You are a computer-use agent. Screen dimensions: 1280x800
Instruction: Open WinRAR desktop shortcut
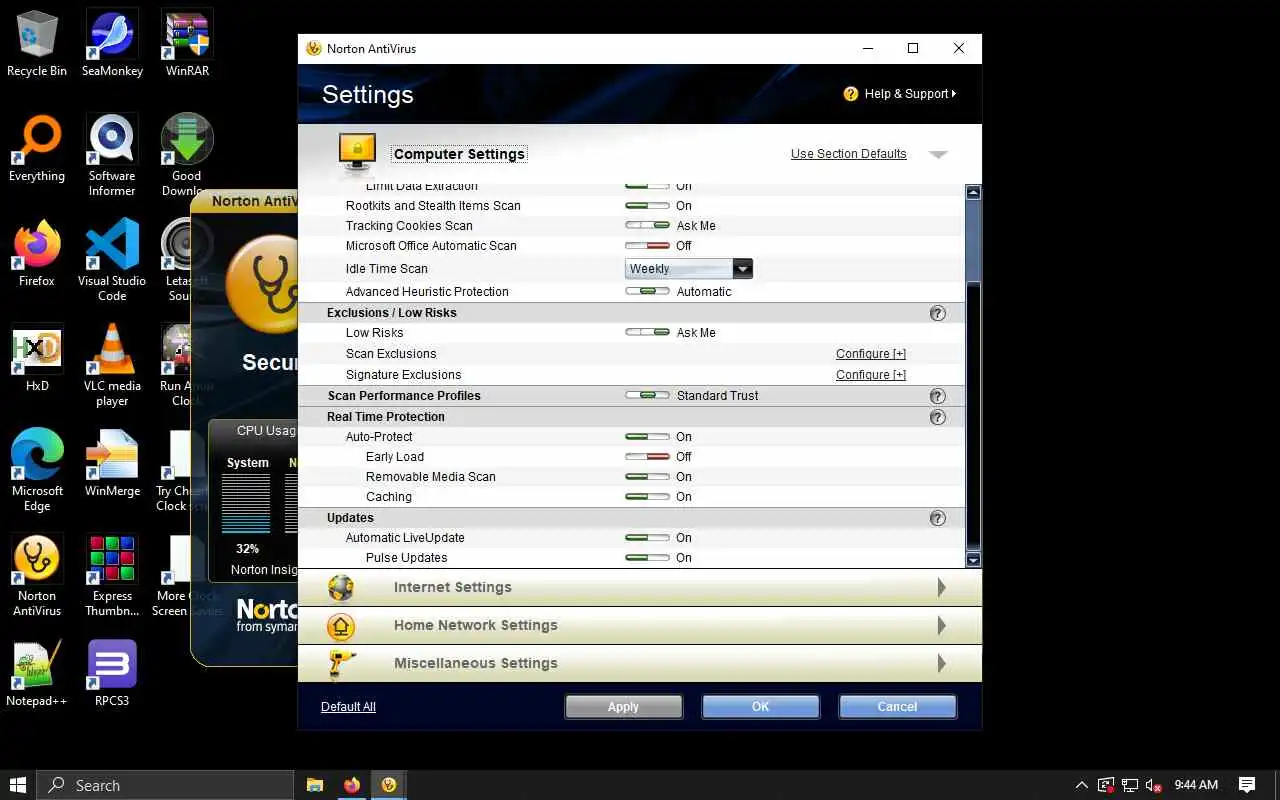pos(187,44)
